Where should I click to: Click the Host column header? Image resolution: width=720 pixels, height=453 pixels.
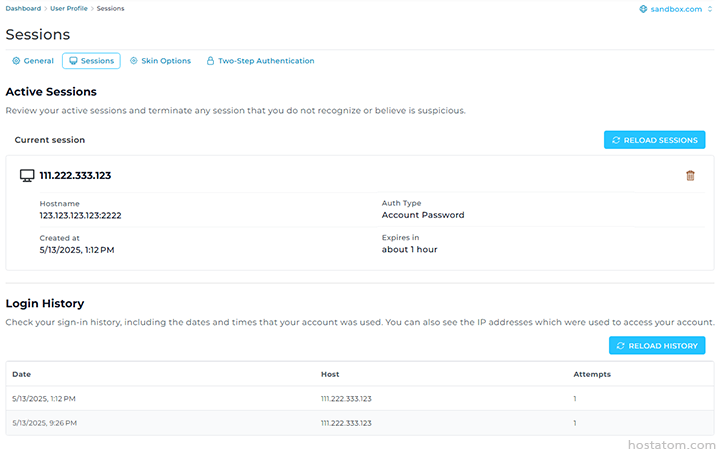(329, 374)
